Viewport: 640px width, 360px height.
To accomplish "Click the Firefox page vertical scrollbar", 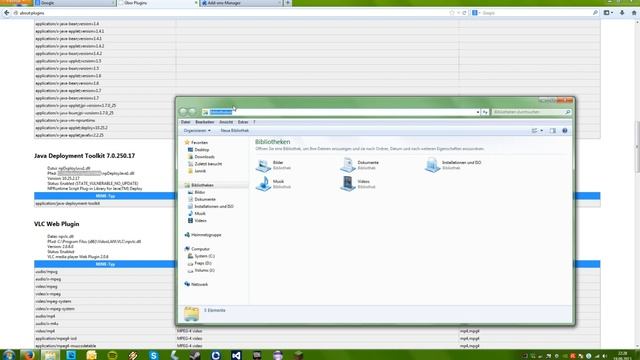I will [637, 147].
